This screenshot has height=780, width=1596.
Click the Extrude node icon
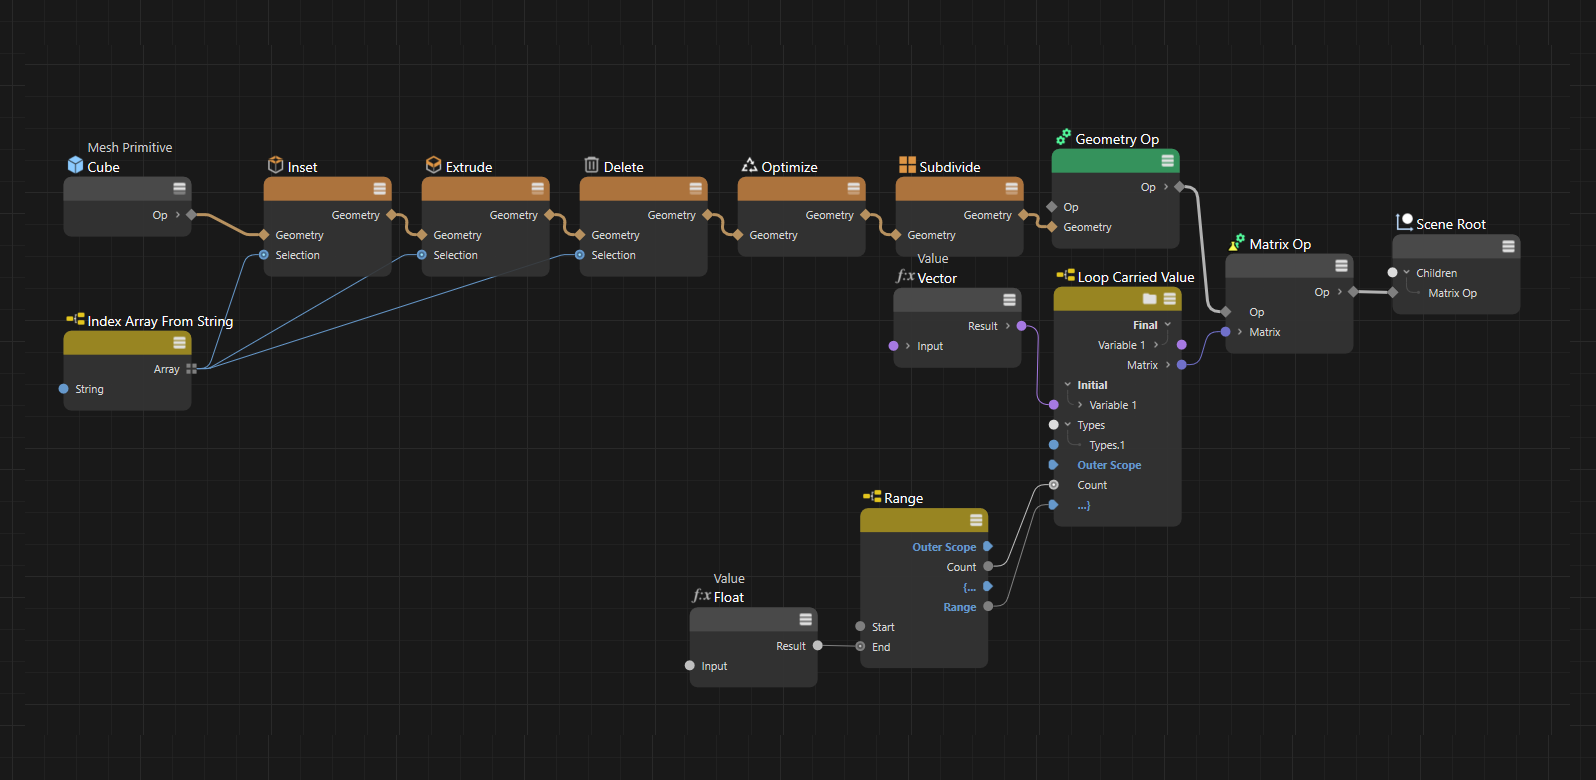pos(434,165)
